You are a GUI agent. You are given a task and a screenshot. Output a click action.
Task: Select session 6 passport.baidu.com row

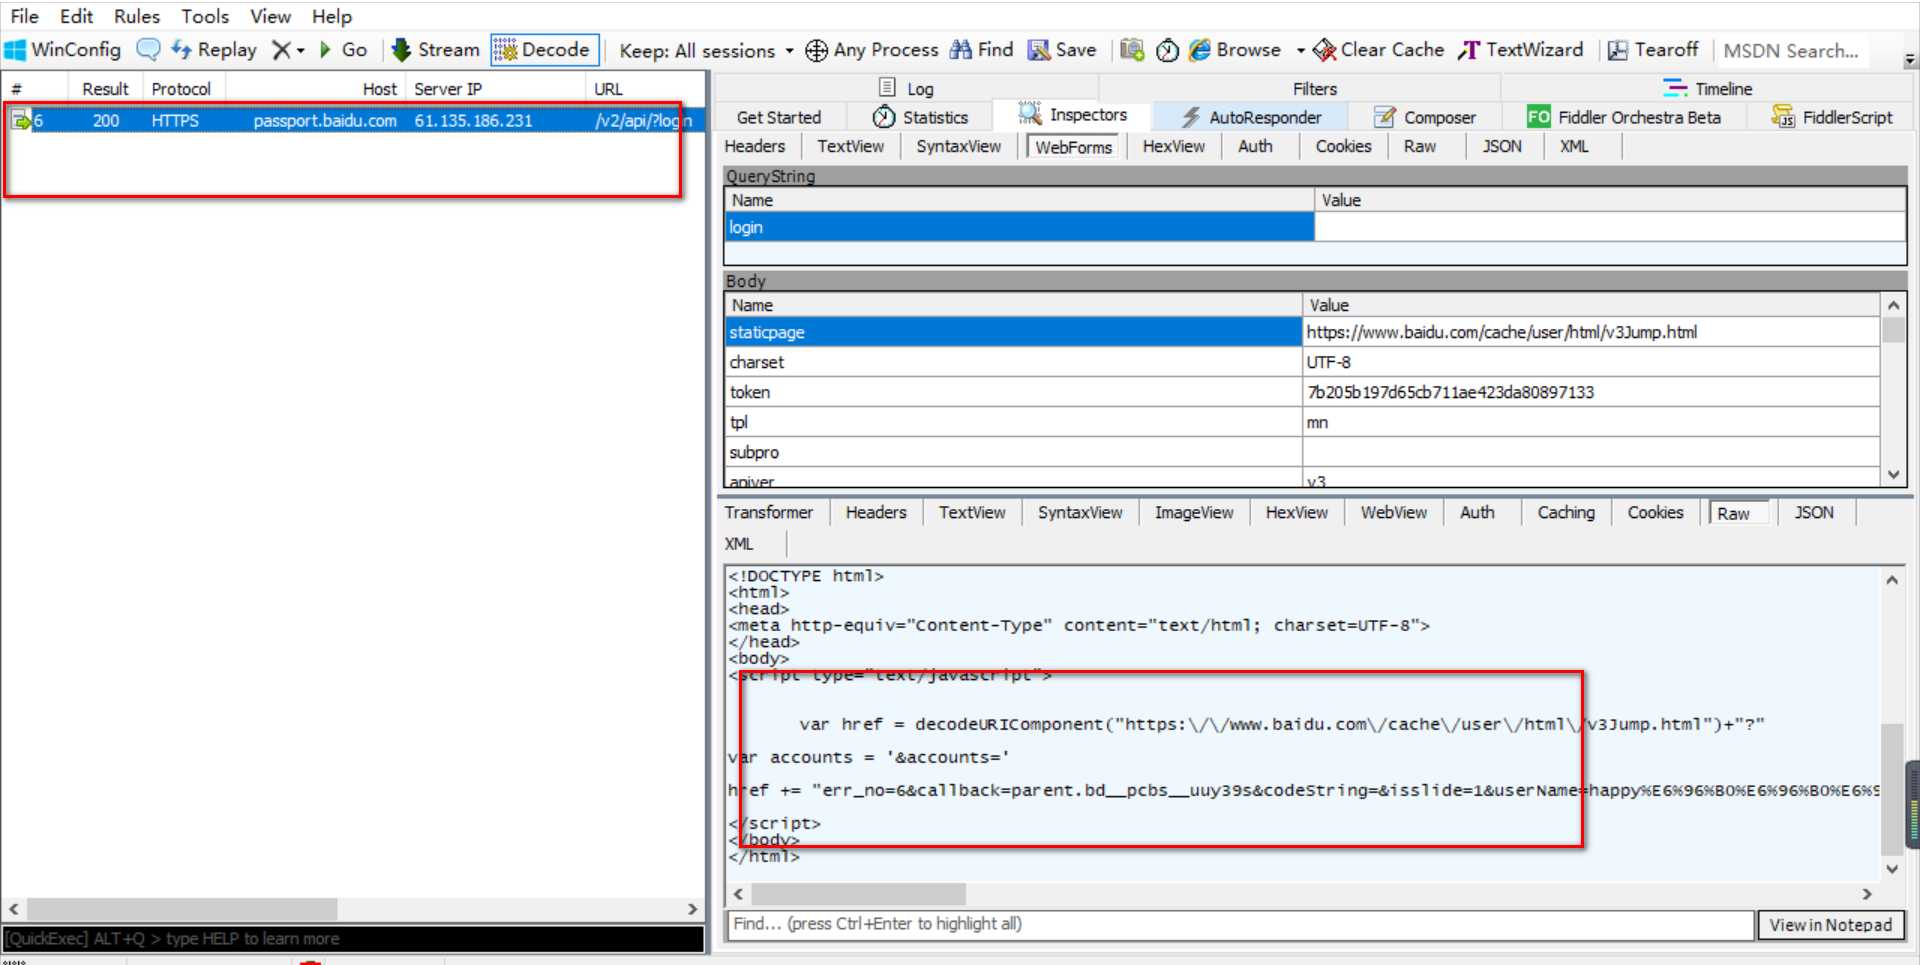coord(354,120)
